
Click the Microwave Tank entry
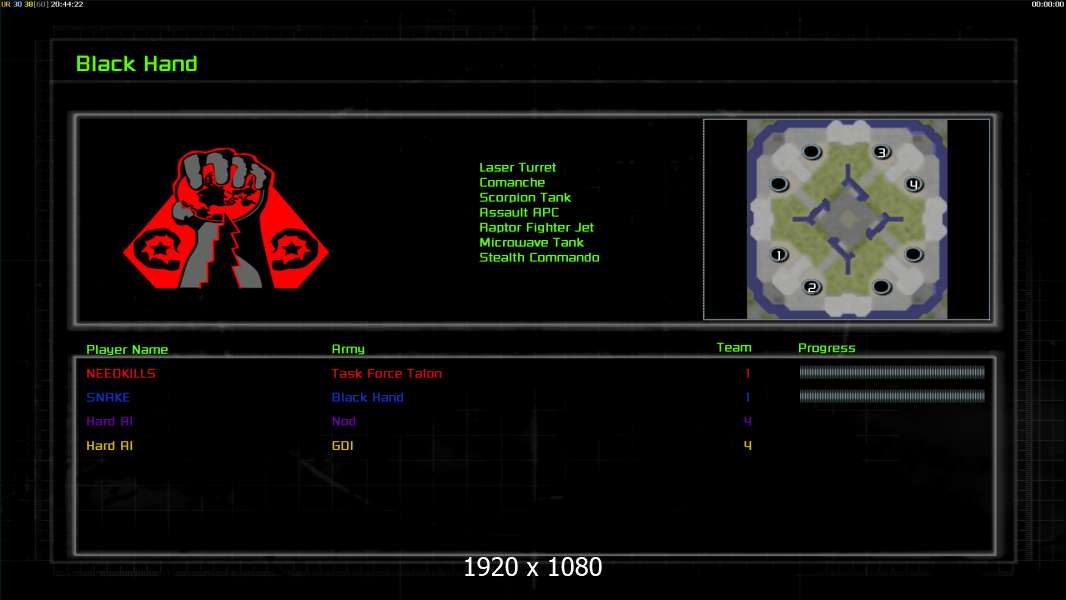coord(531,242)
